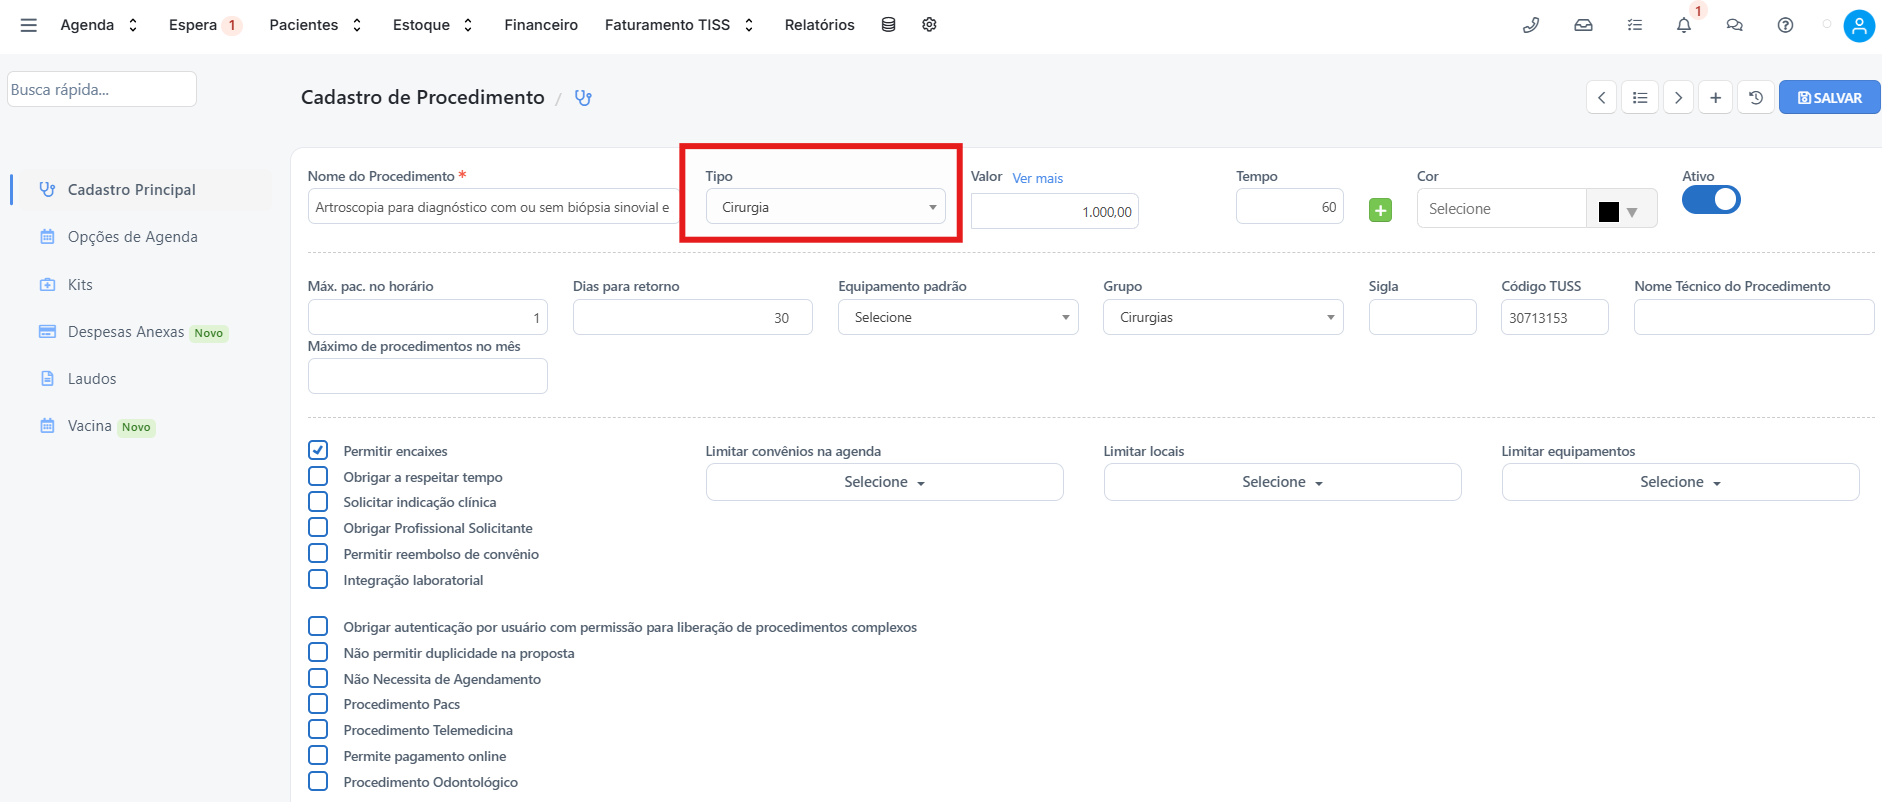
Task: Open notifications via the bell icon
Action: [x=1684, y=25]
